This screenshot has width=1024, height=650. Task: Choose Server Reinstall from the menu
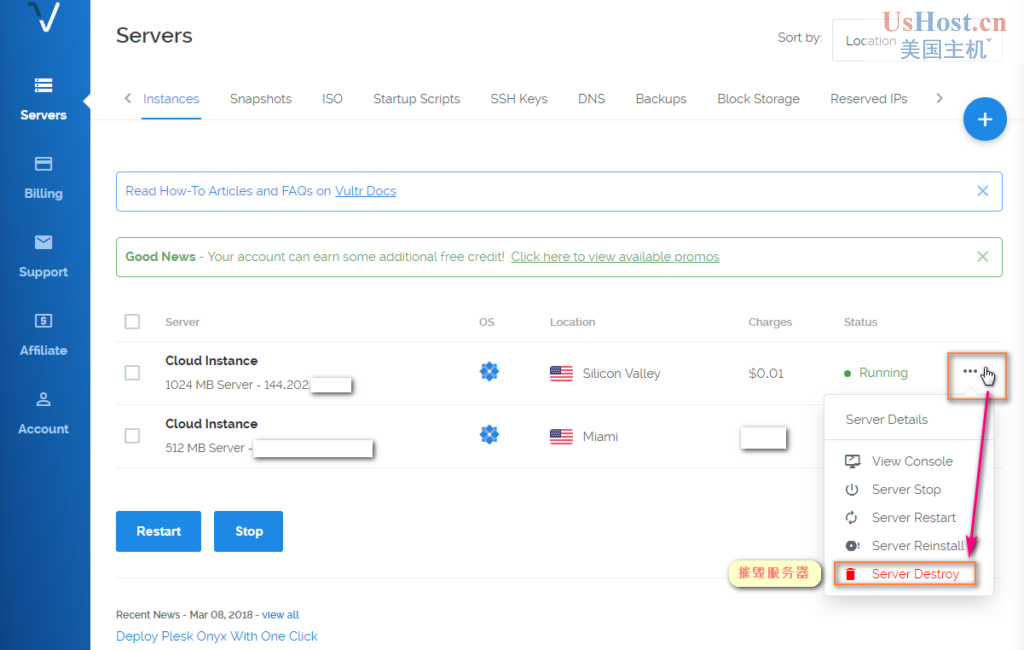click(x=918, y=545)
